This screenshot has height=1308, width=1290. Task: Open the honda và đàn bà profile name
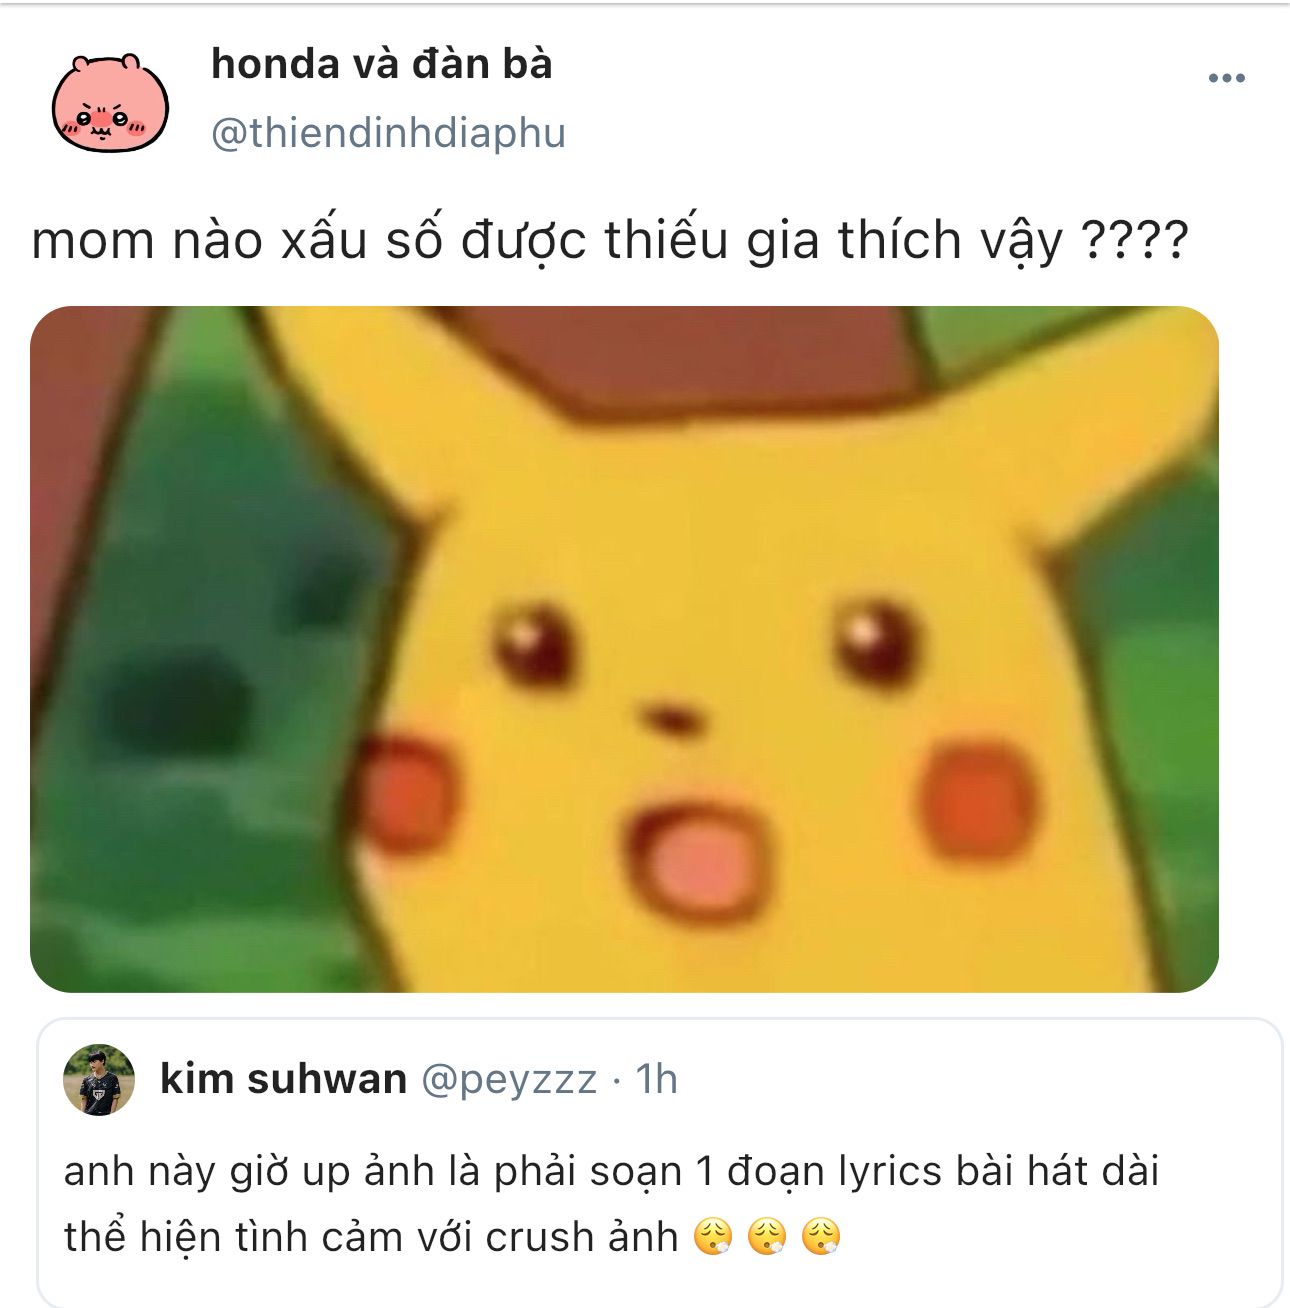[x=381, y=64]
